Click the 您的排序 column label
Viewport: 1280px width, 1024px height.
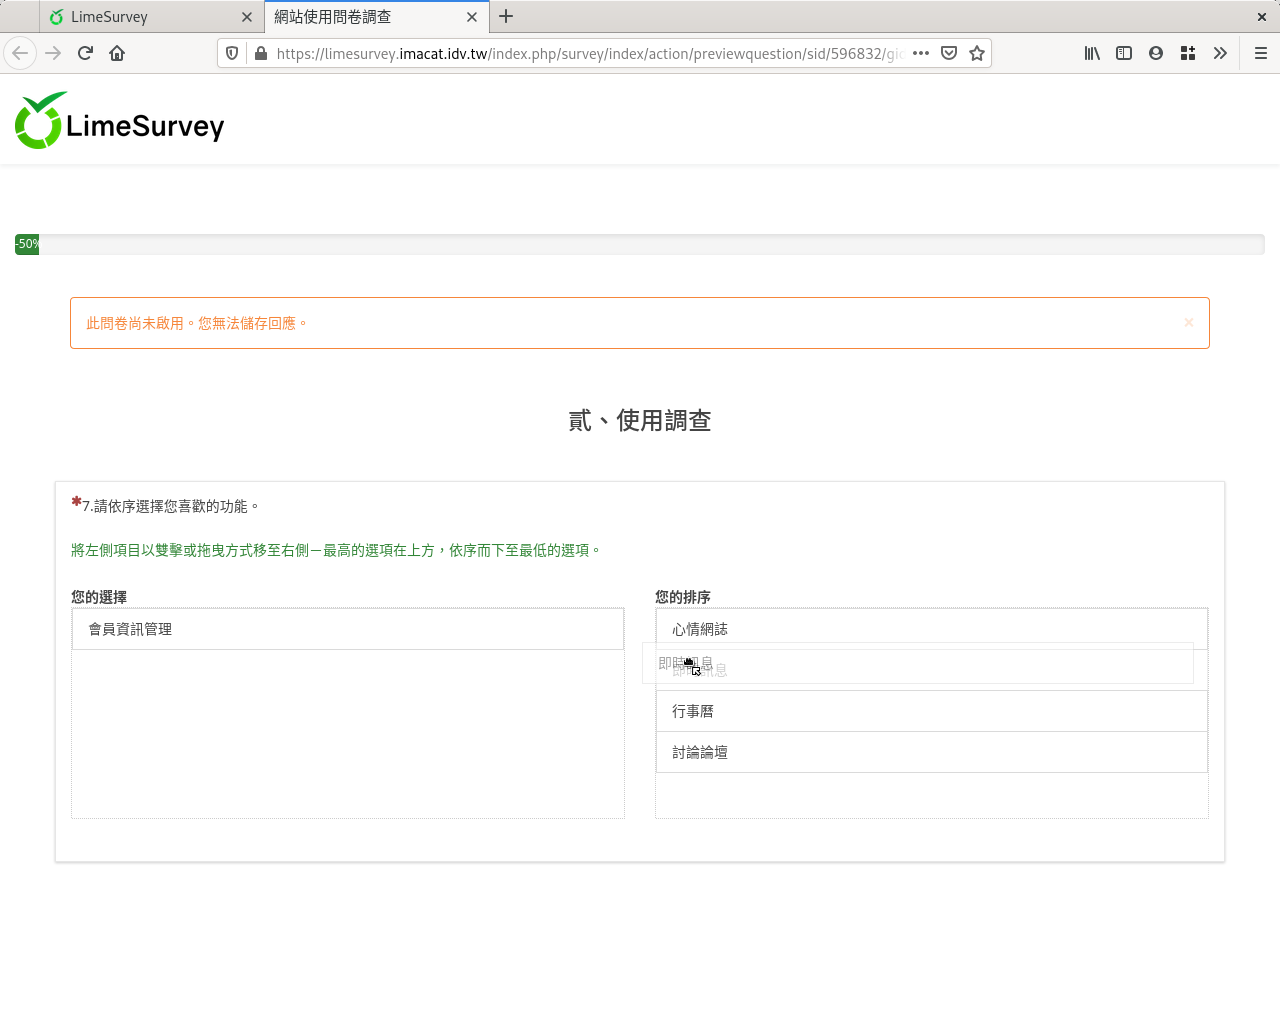[683, 597]
